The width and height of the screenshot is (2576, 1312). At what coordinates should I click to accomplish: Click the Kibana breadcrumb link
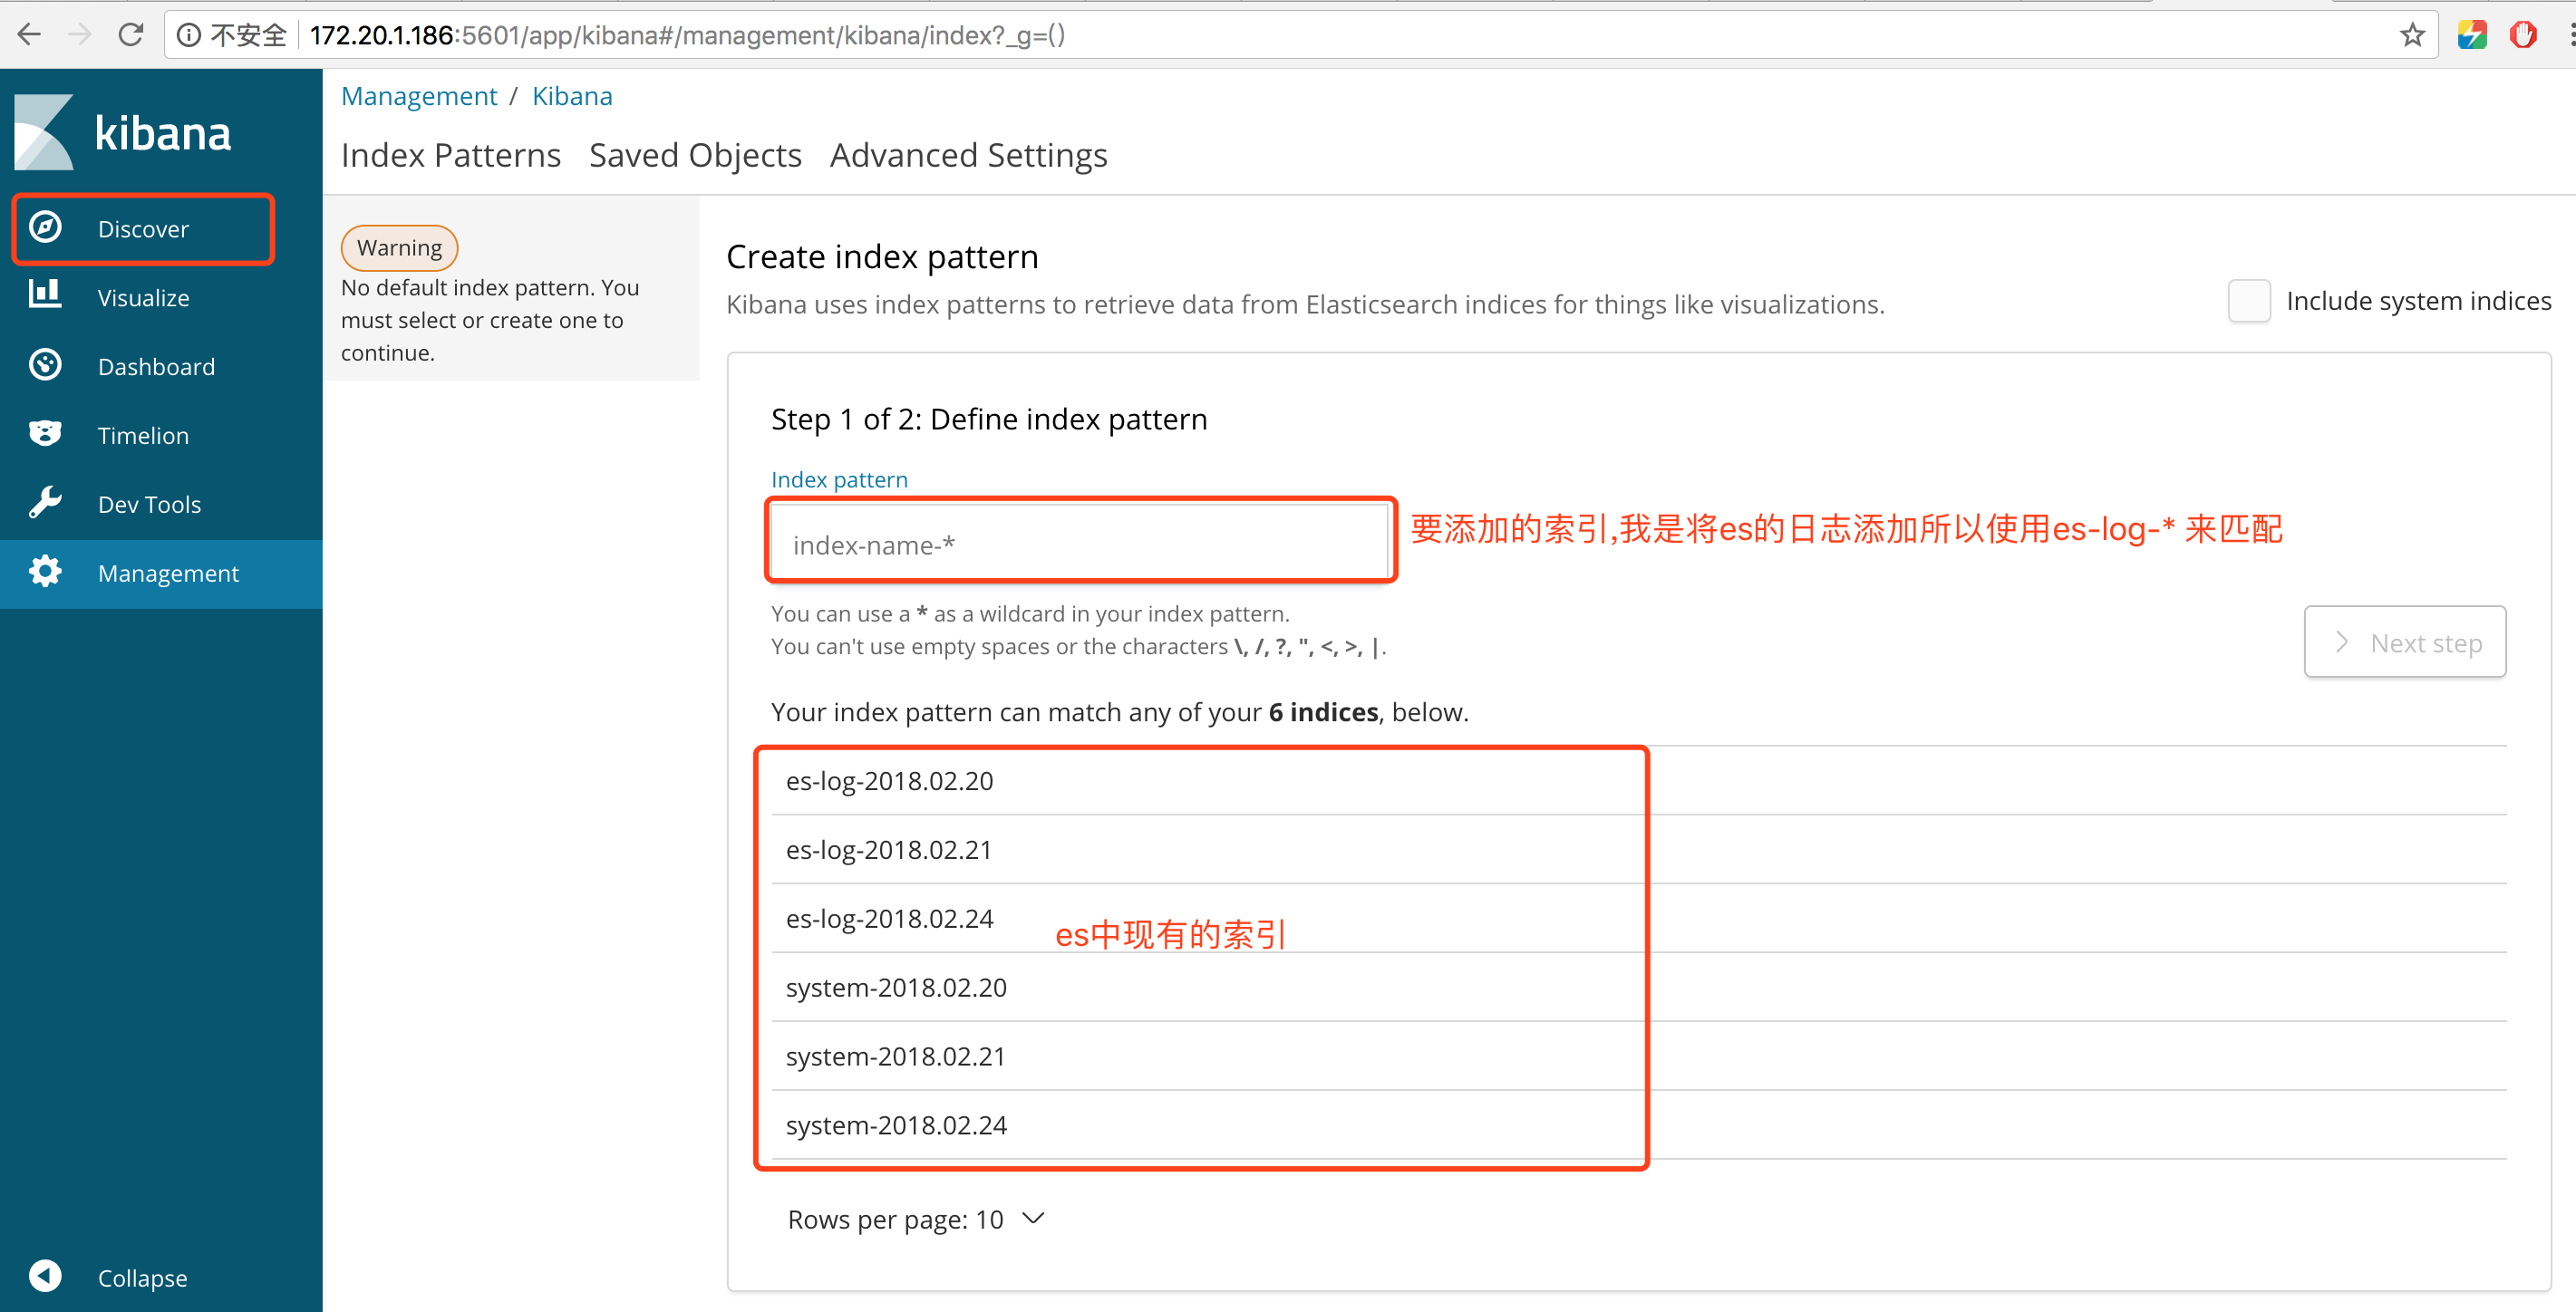572,96
